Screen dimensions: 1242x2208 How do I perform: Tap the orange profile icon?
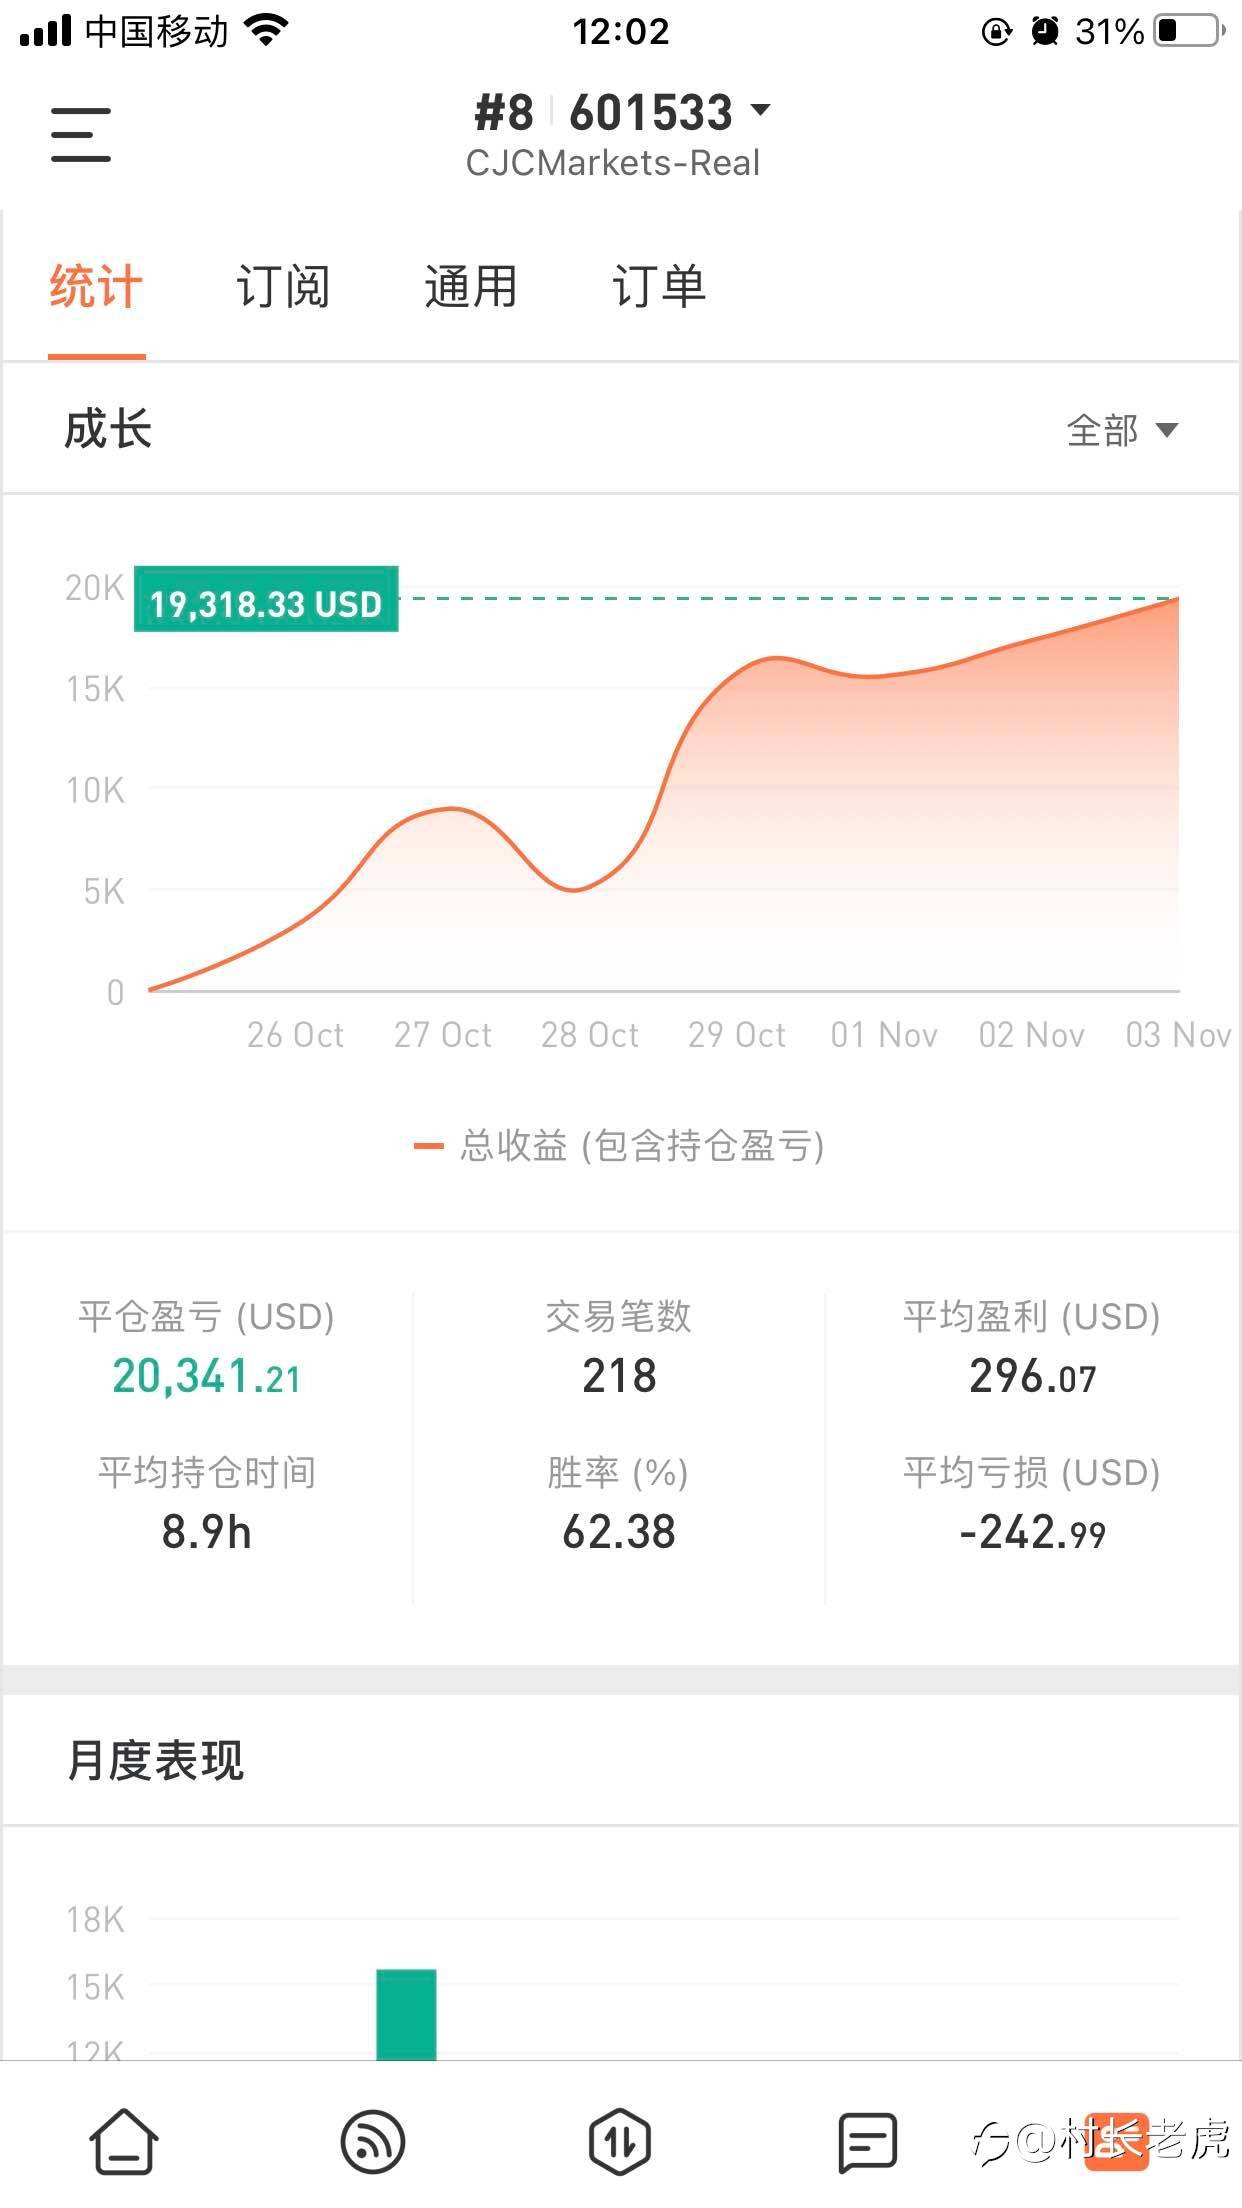pyautogui.click(x=1116, y=2142)
